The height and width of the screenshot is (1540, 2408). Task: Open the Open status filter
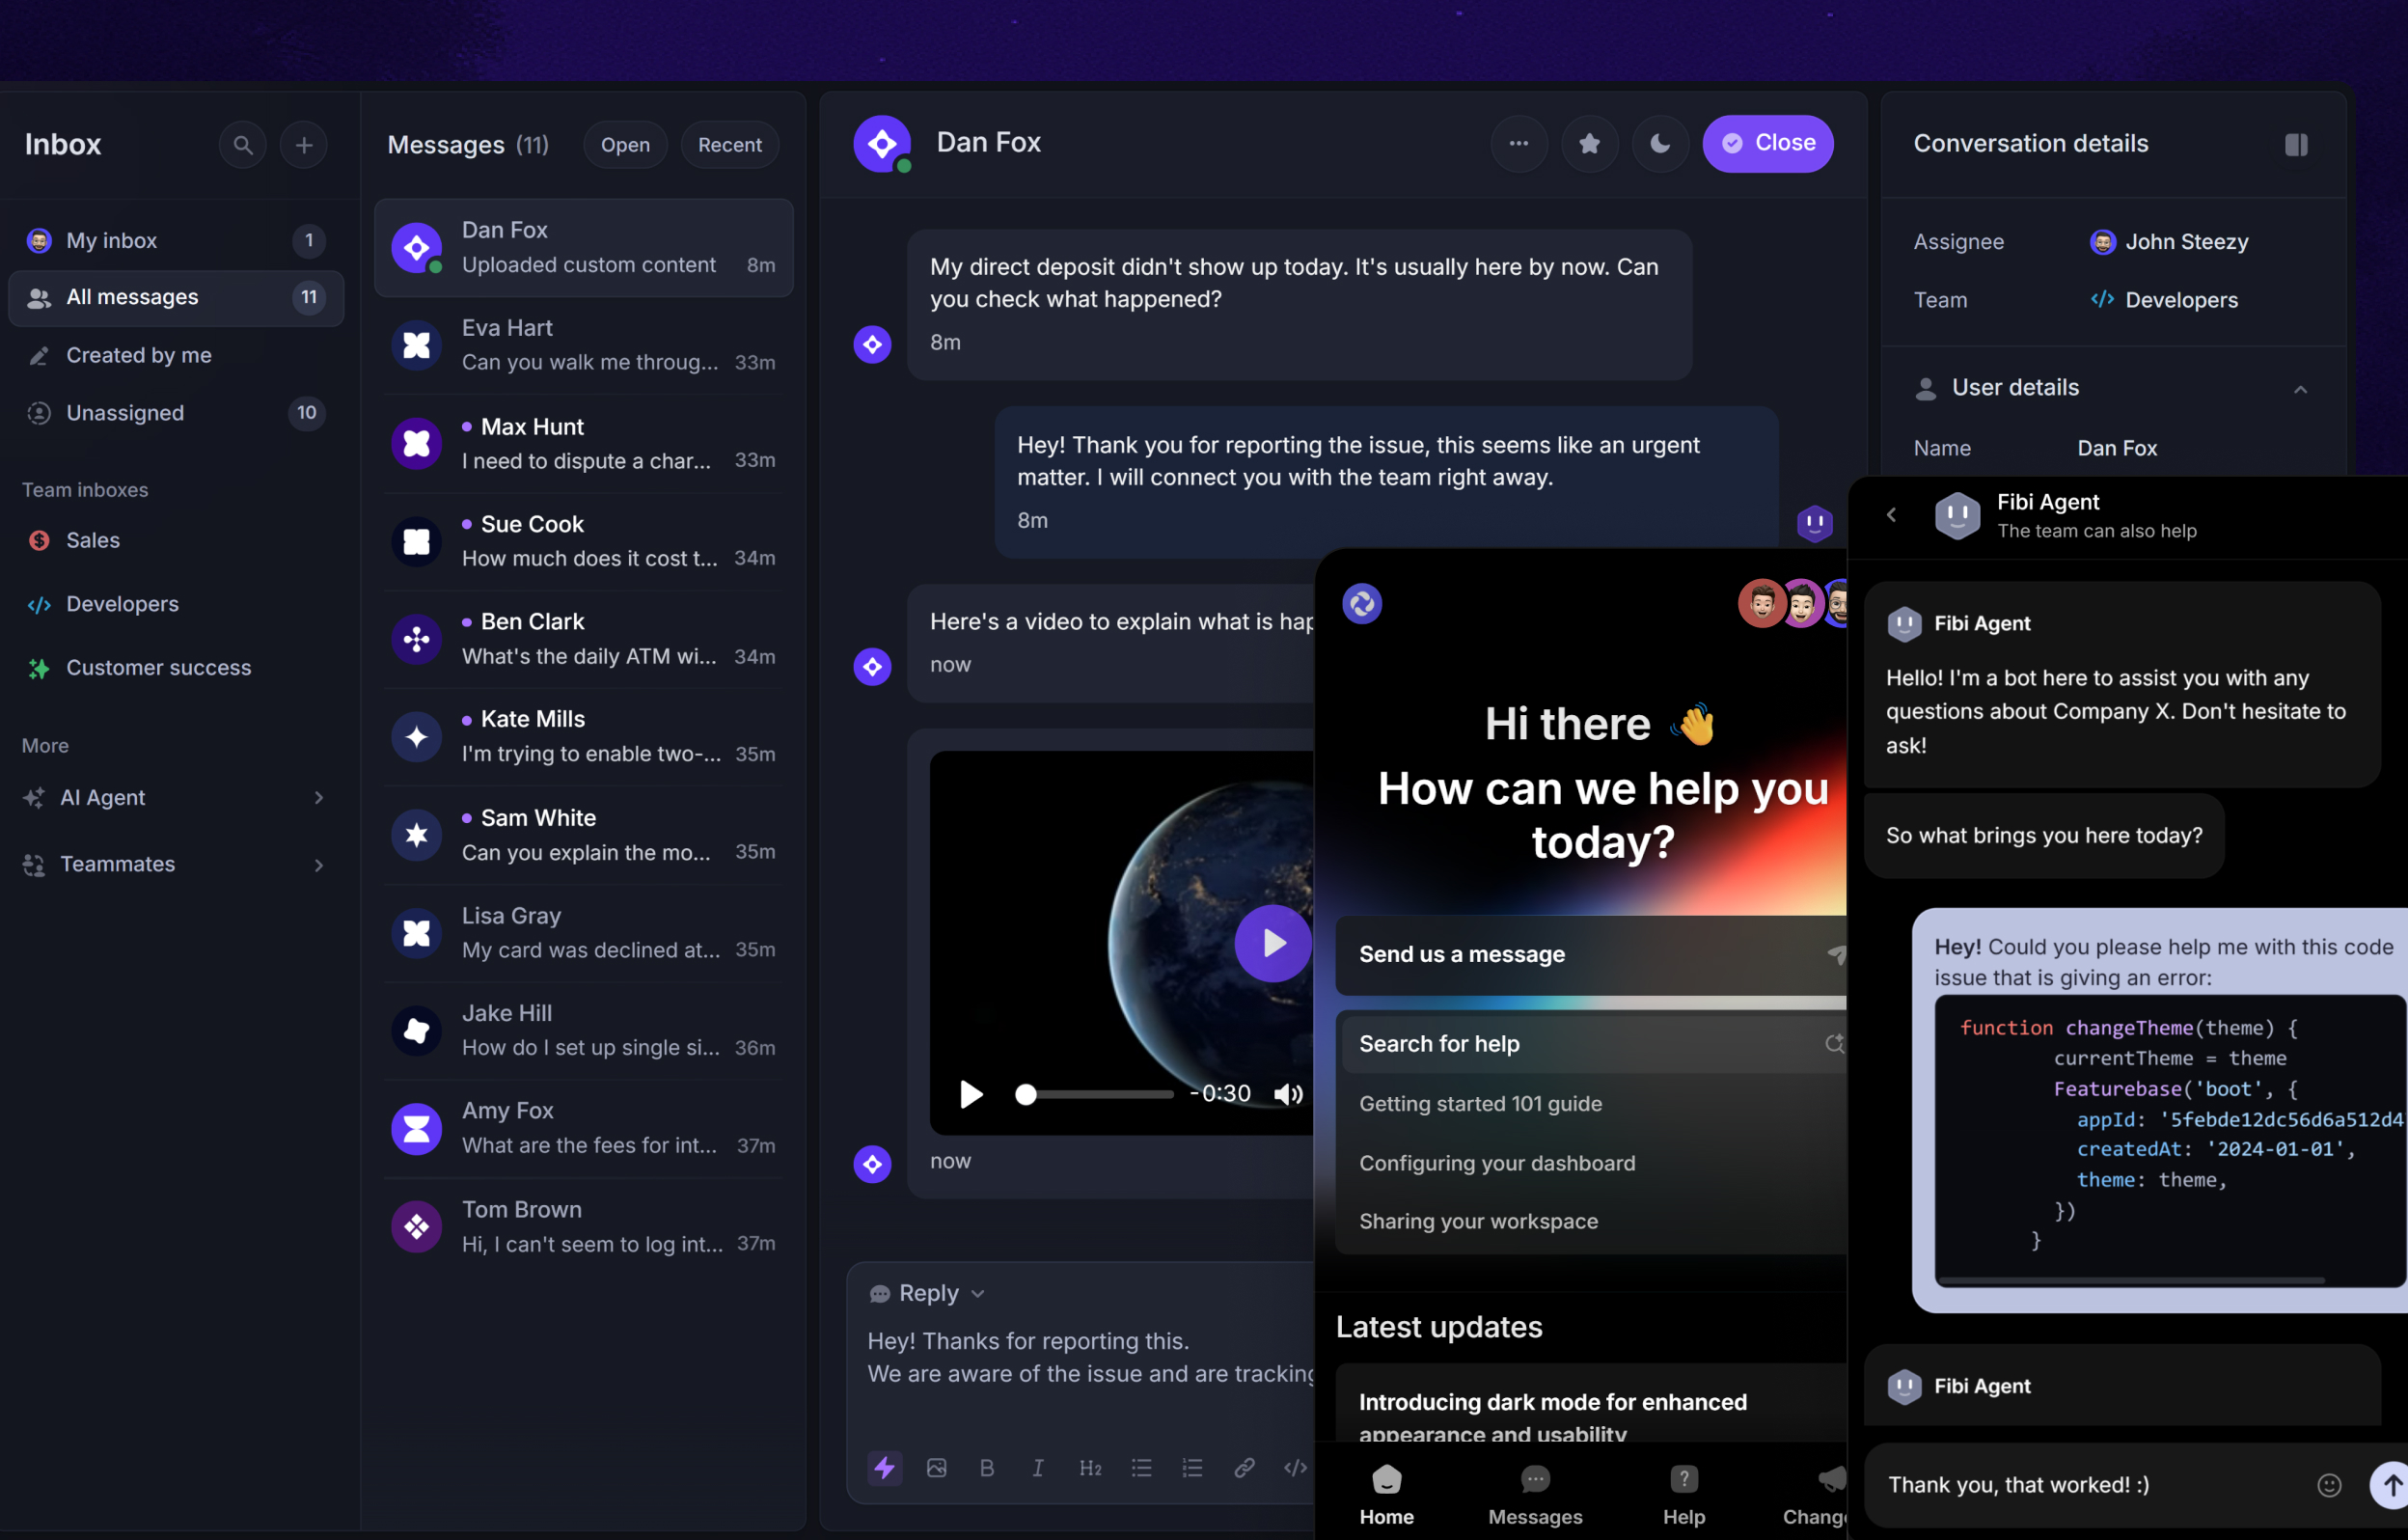tap(625, 145)
